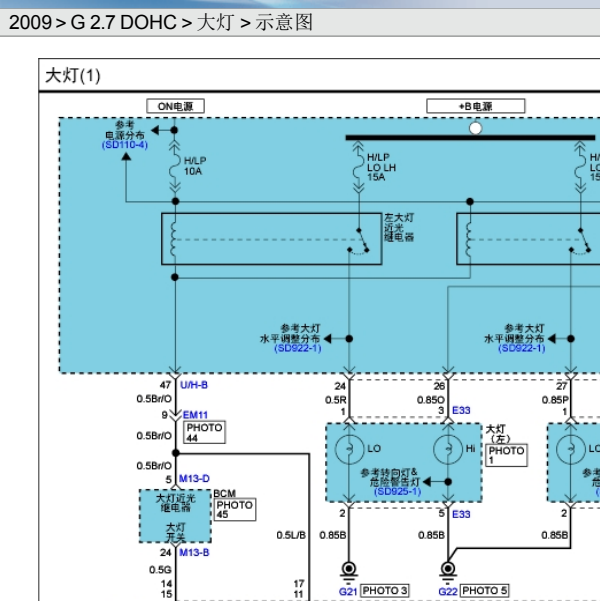Click the +B电源 label box
This screenshot has height=601, width=600.
(x=476, y=106)
